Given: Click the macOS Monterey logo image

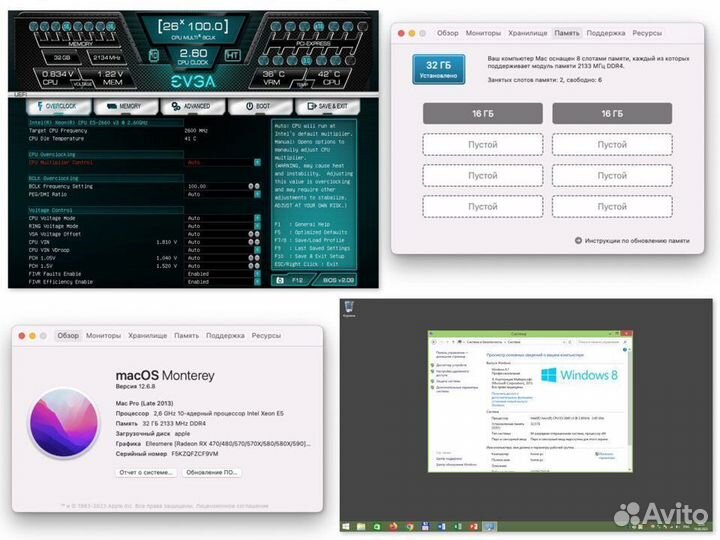Looking at the screenshot, I should pyautogui.click(x=64, y=423).
